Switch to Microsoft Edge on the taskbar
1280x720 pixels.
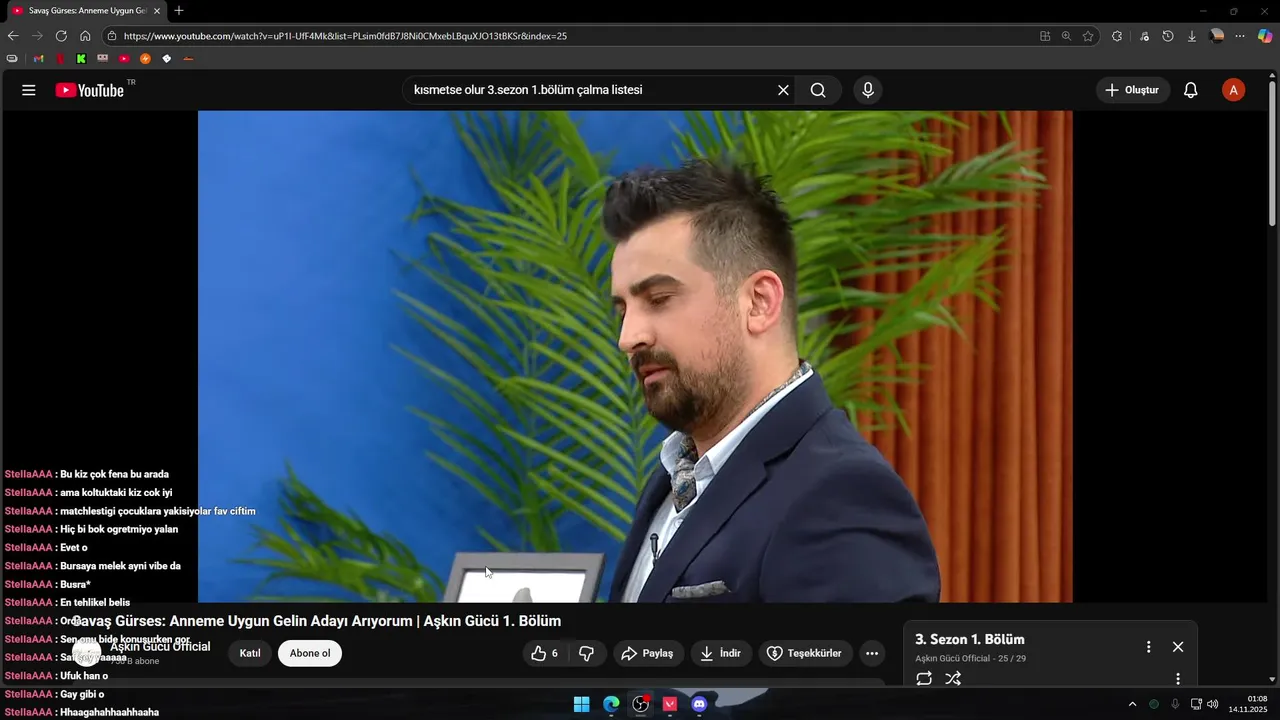pyautogui.click(x=611, y=704)
